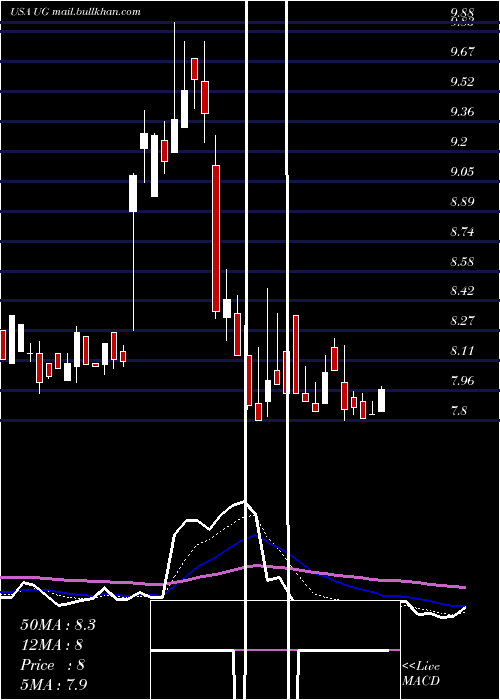Click the 'Price : 8' readout

[52, 665]
